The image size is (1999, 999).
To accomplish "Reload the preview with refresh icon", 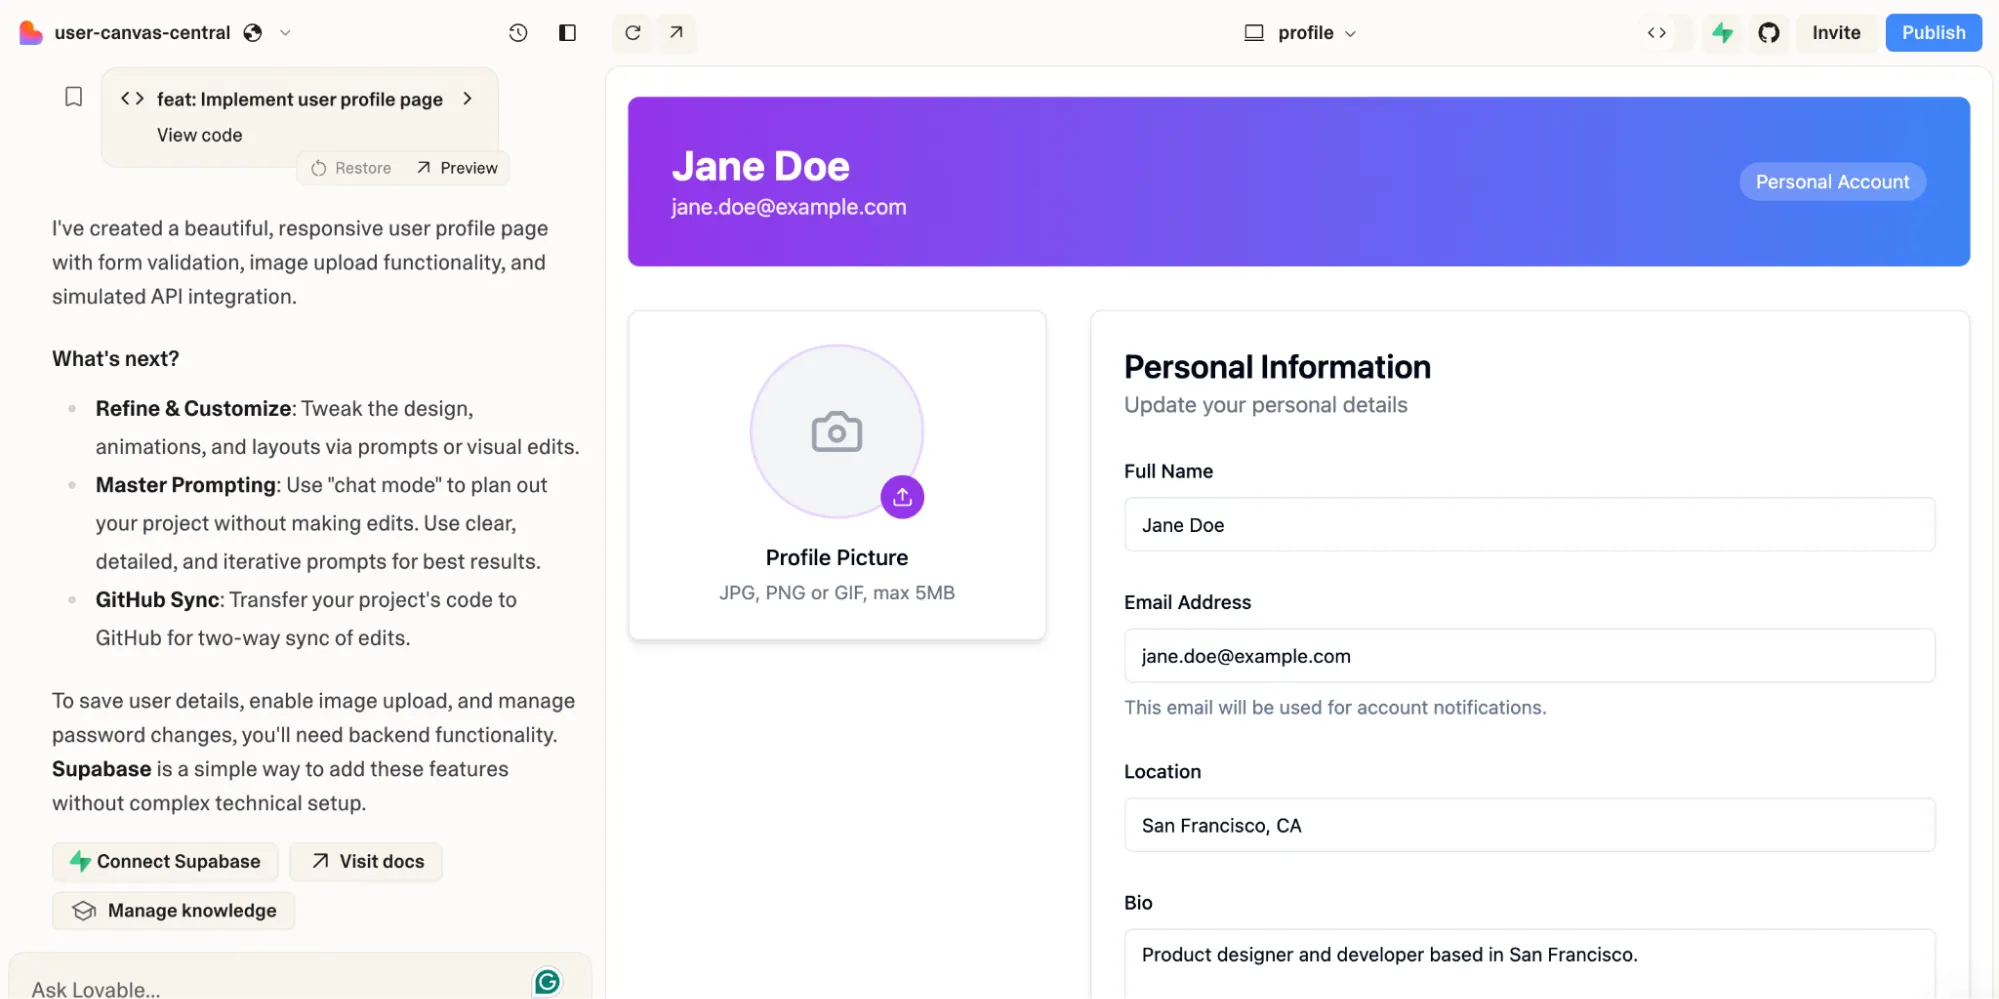I will coord(633,33).
